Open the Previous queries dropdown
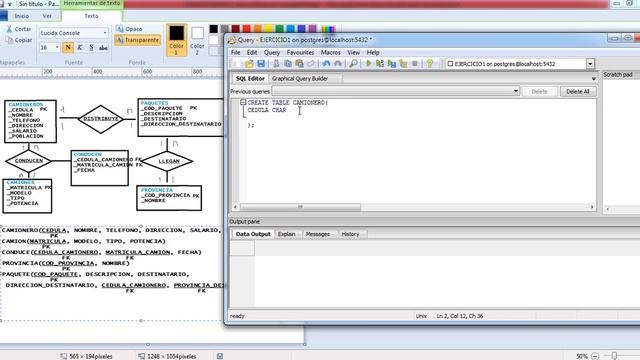This screenshot has height=360, width=640. pyautogui.click(x=516, y=91)
